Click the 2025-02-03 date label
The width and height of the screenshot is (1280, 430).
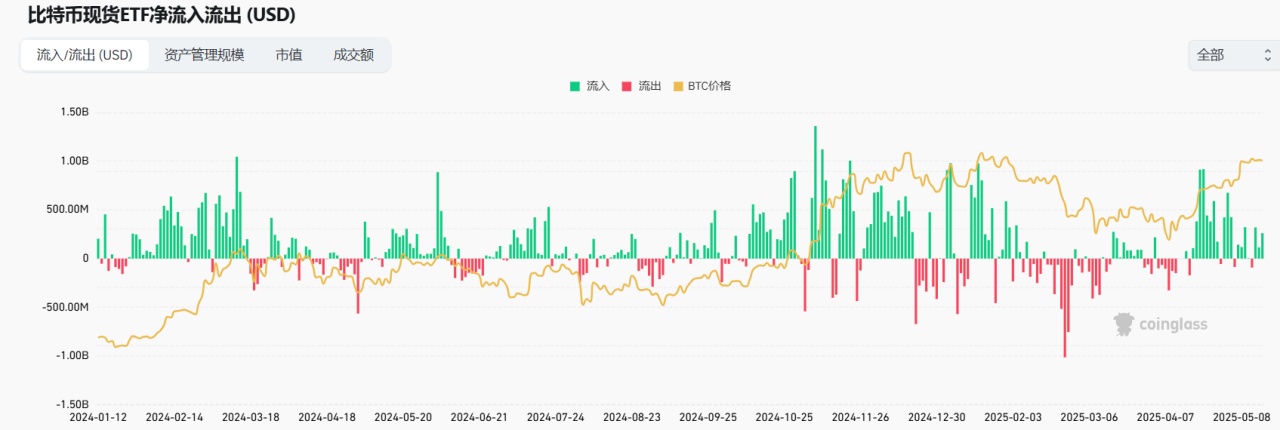[x=1013, y=417]
